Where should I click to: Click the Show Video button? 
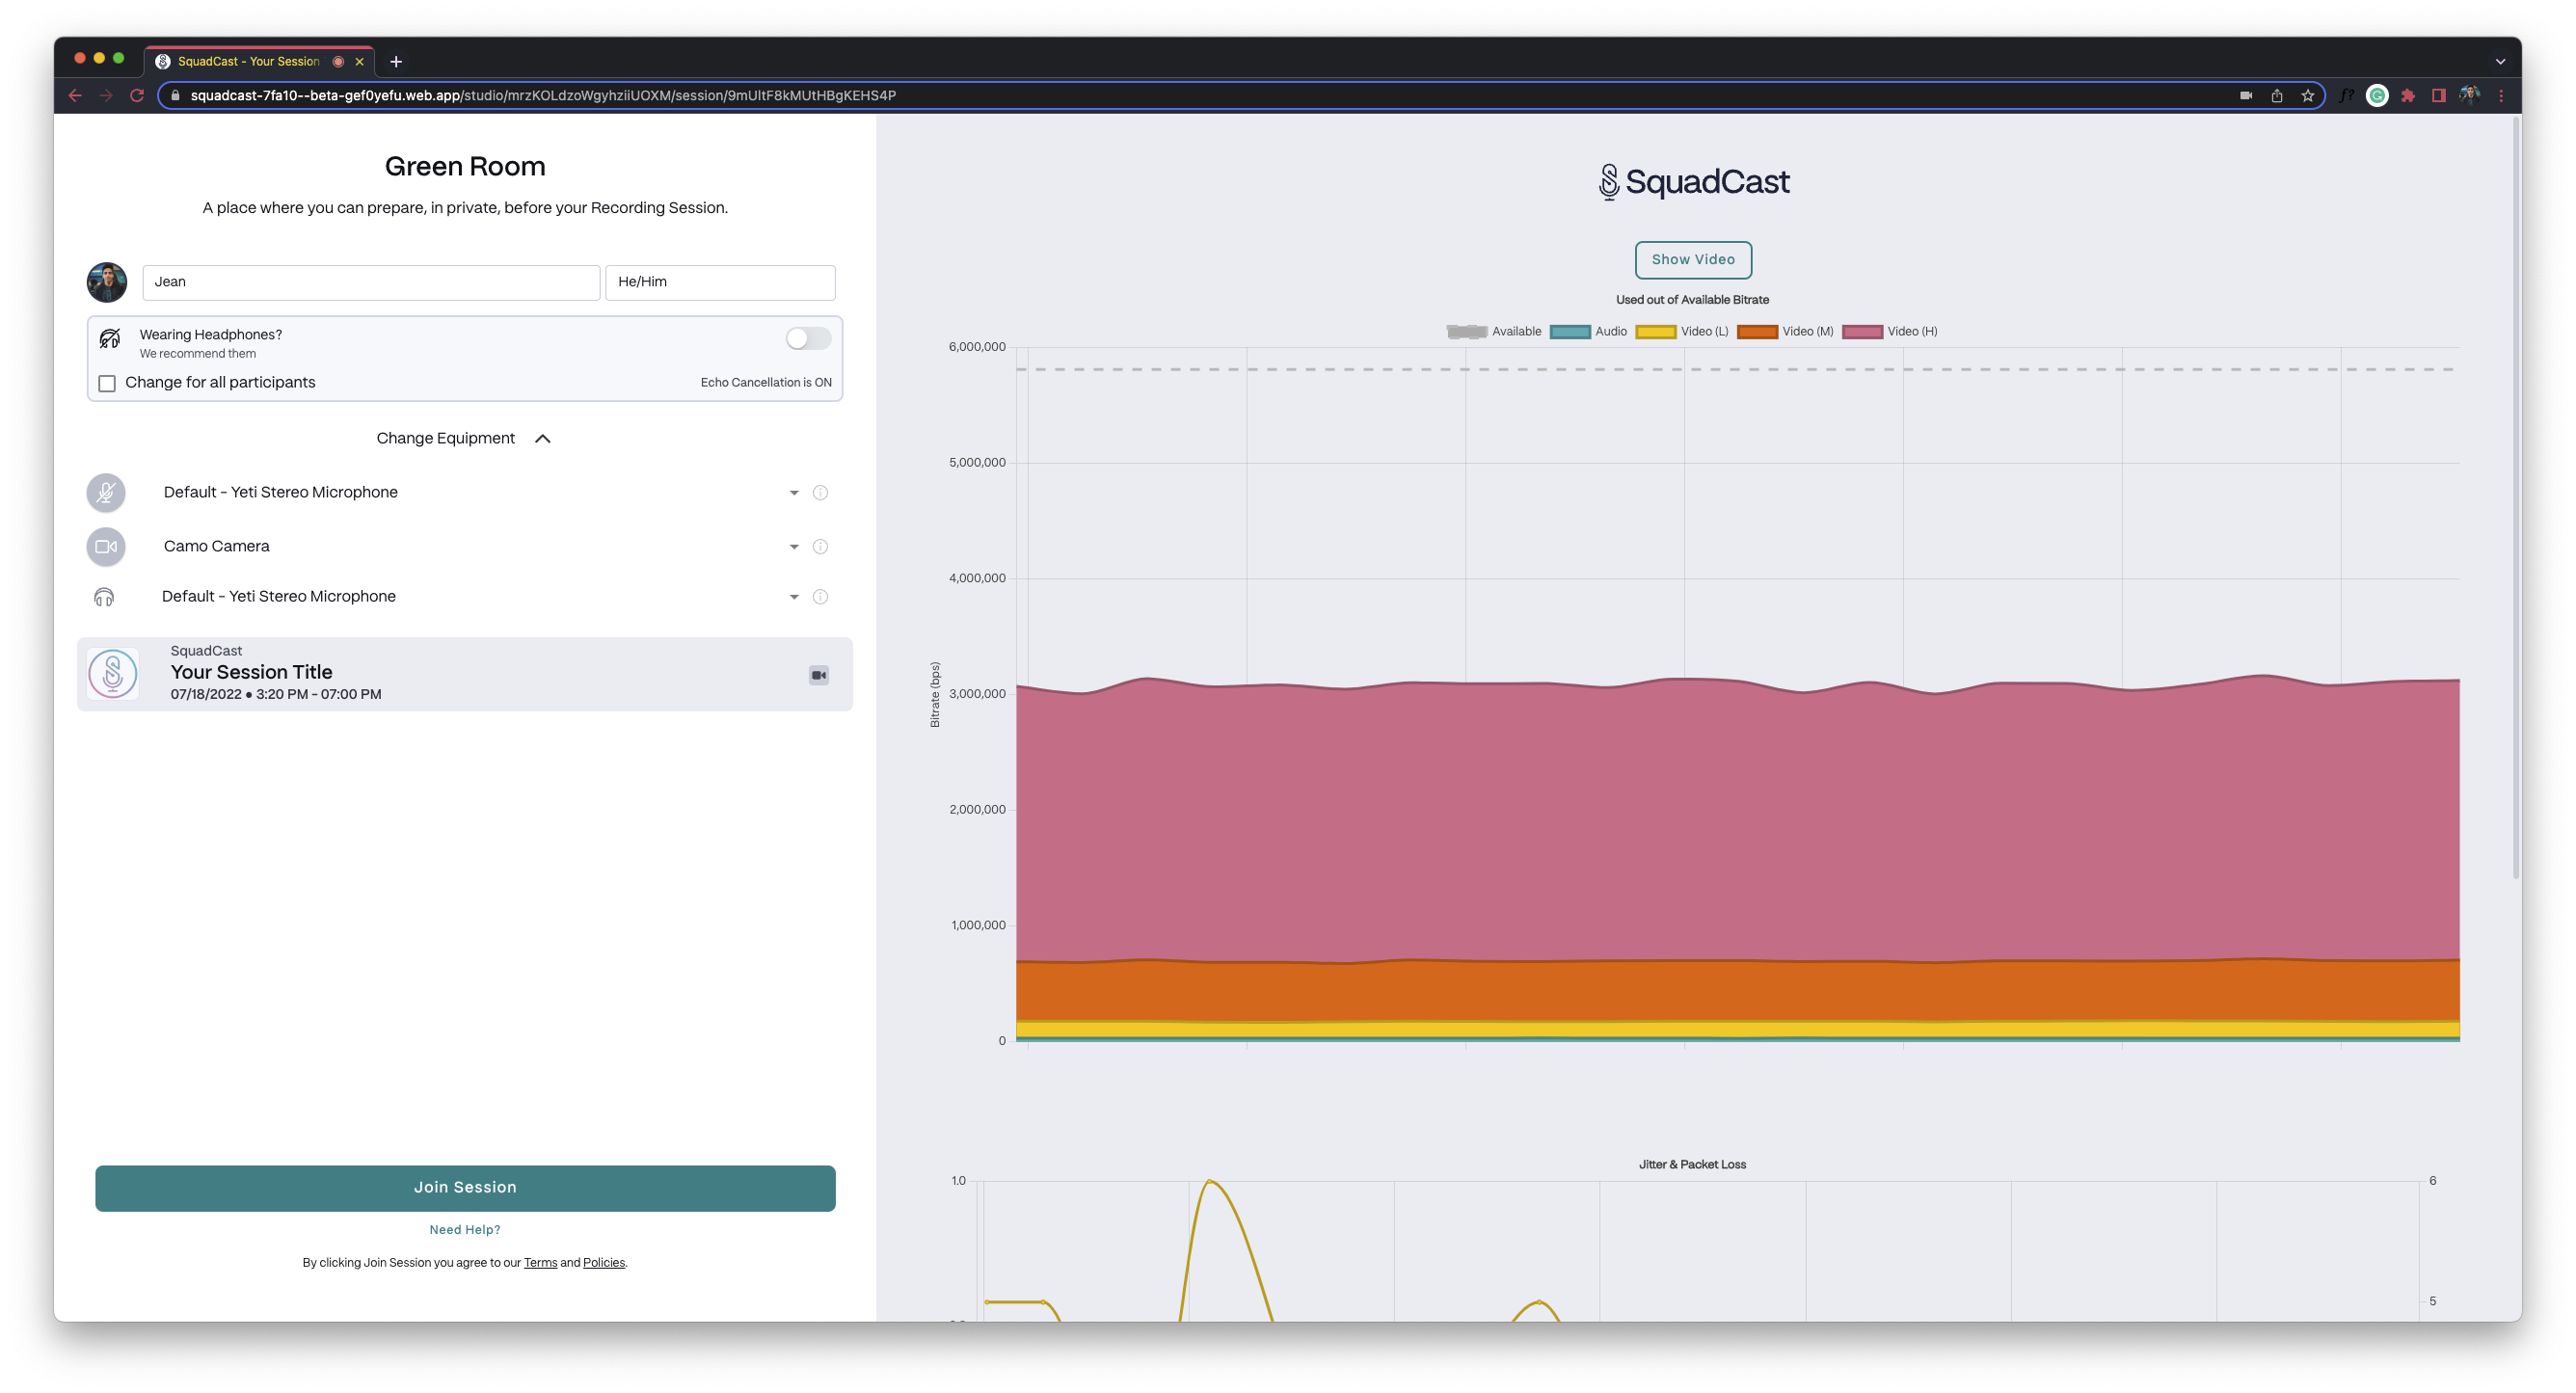coord(1692,260)
